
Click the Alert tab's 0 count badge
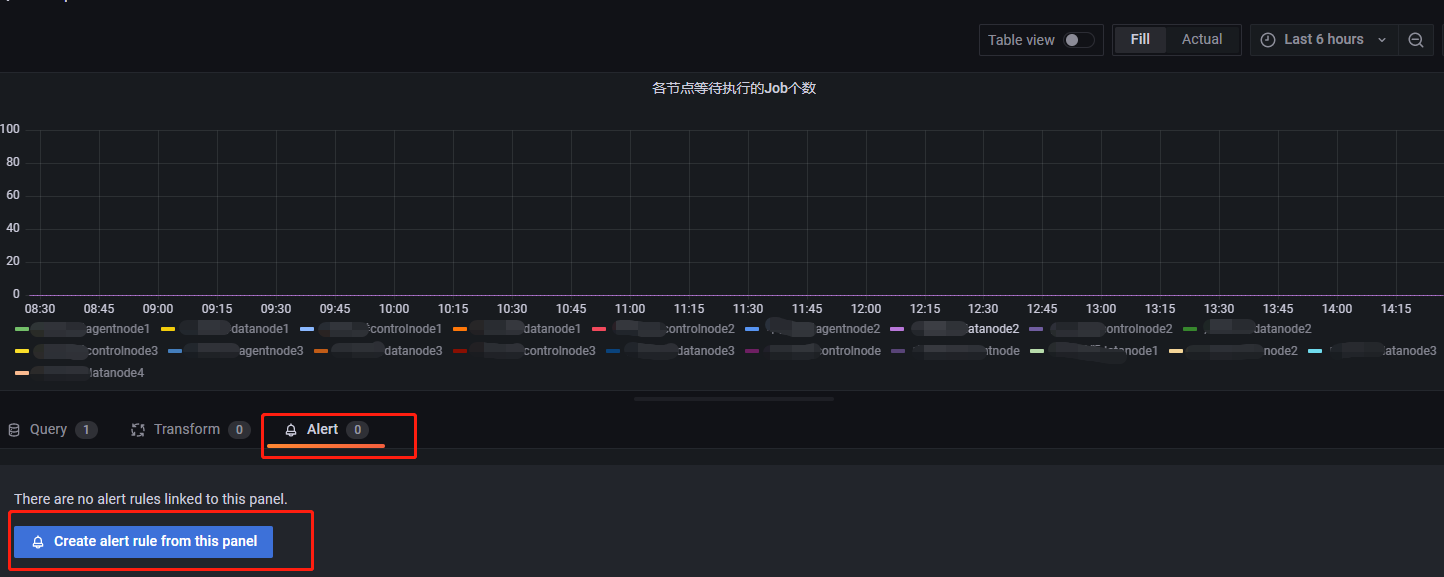[357, 430]
